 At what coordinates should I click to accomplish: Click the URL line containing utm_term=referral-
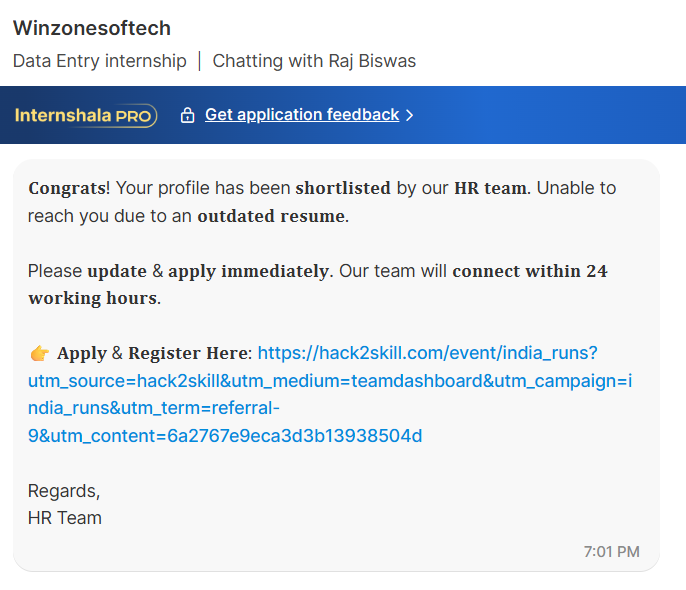154,408
